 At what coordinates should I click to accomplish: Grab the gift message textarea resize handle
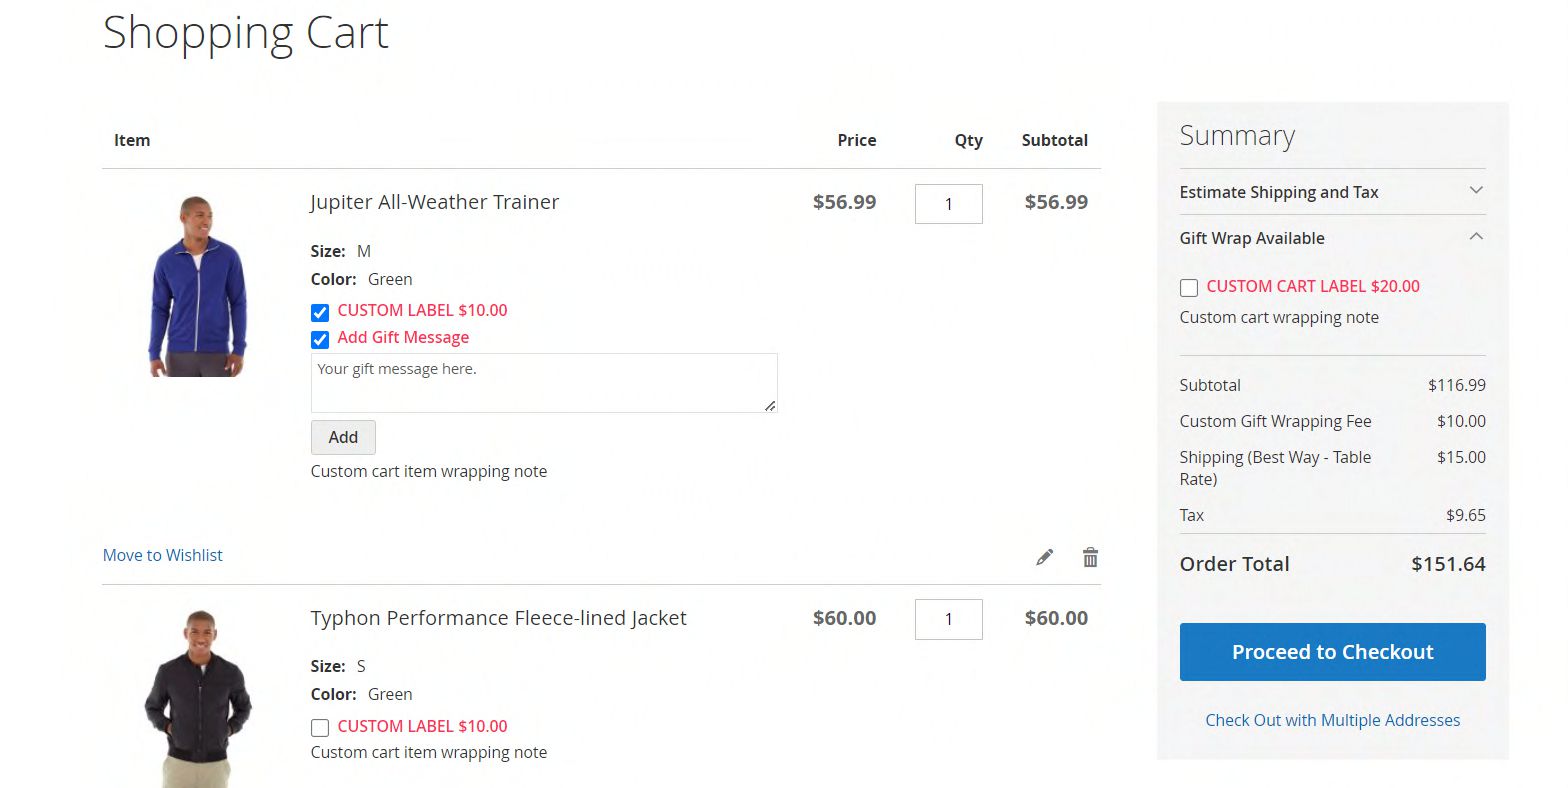[770, 406]
